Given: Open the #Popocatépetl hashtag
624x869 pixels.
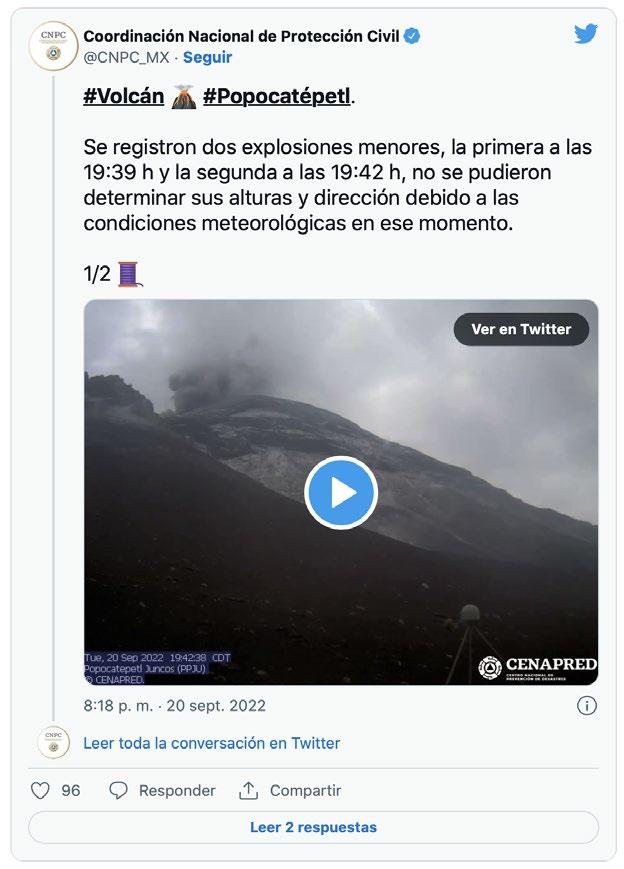Looking at the screenshot, I should [277, 96].
